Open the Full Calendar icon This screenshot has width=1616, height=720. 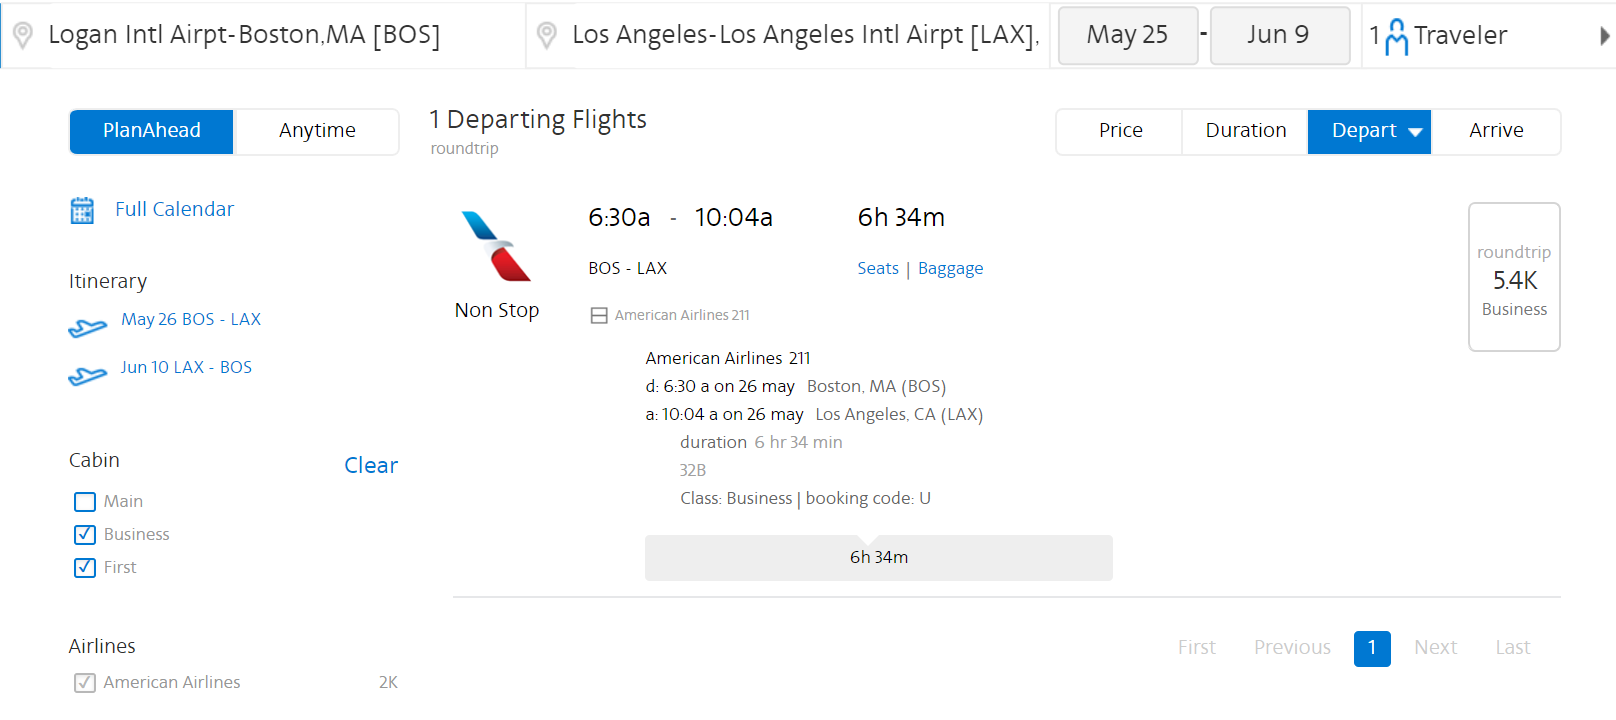point(82,210)
